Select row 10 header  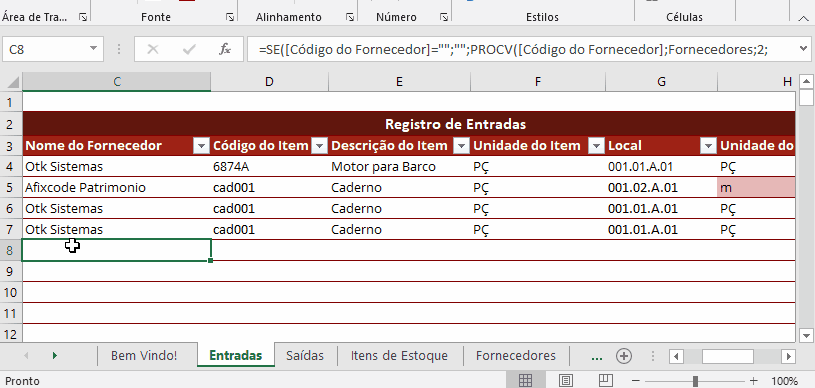click(10, 292)
